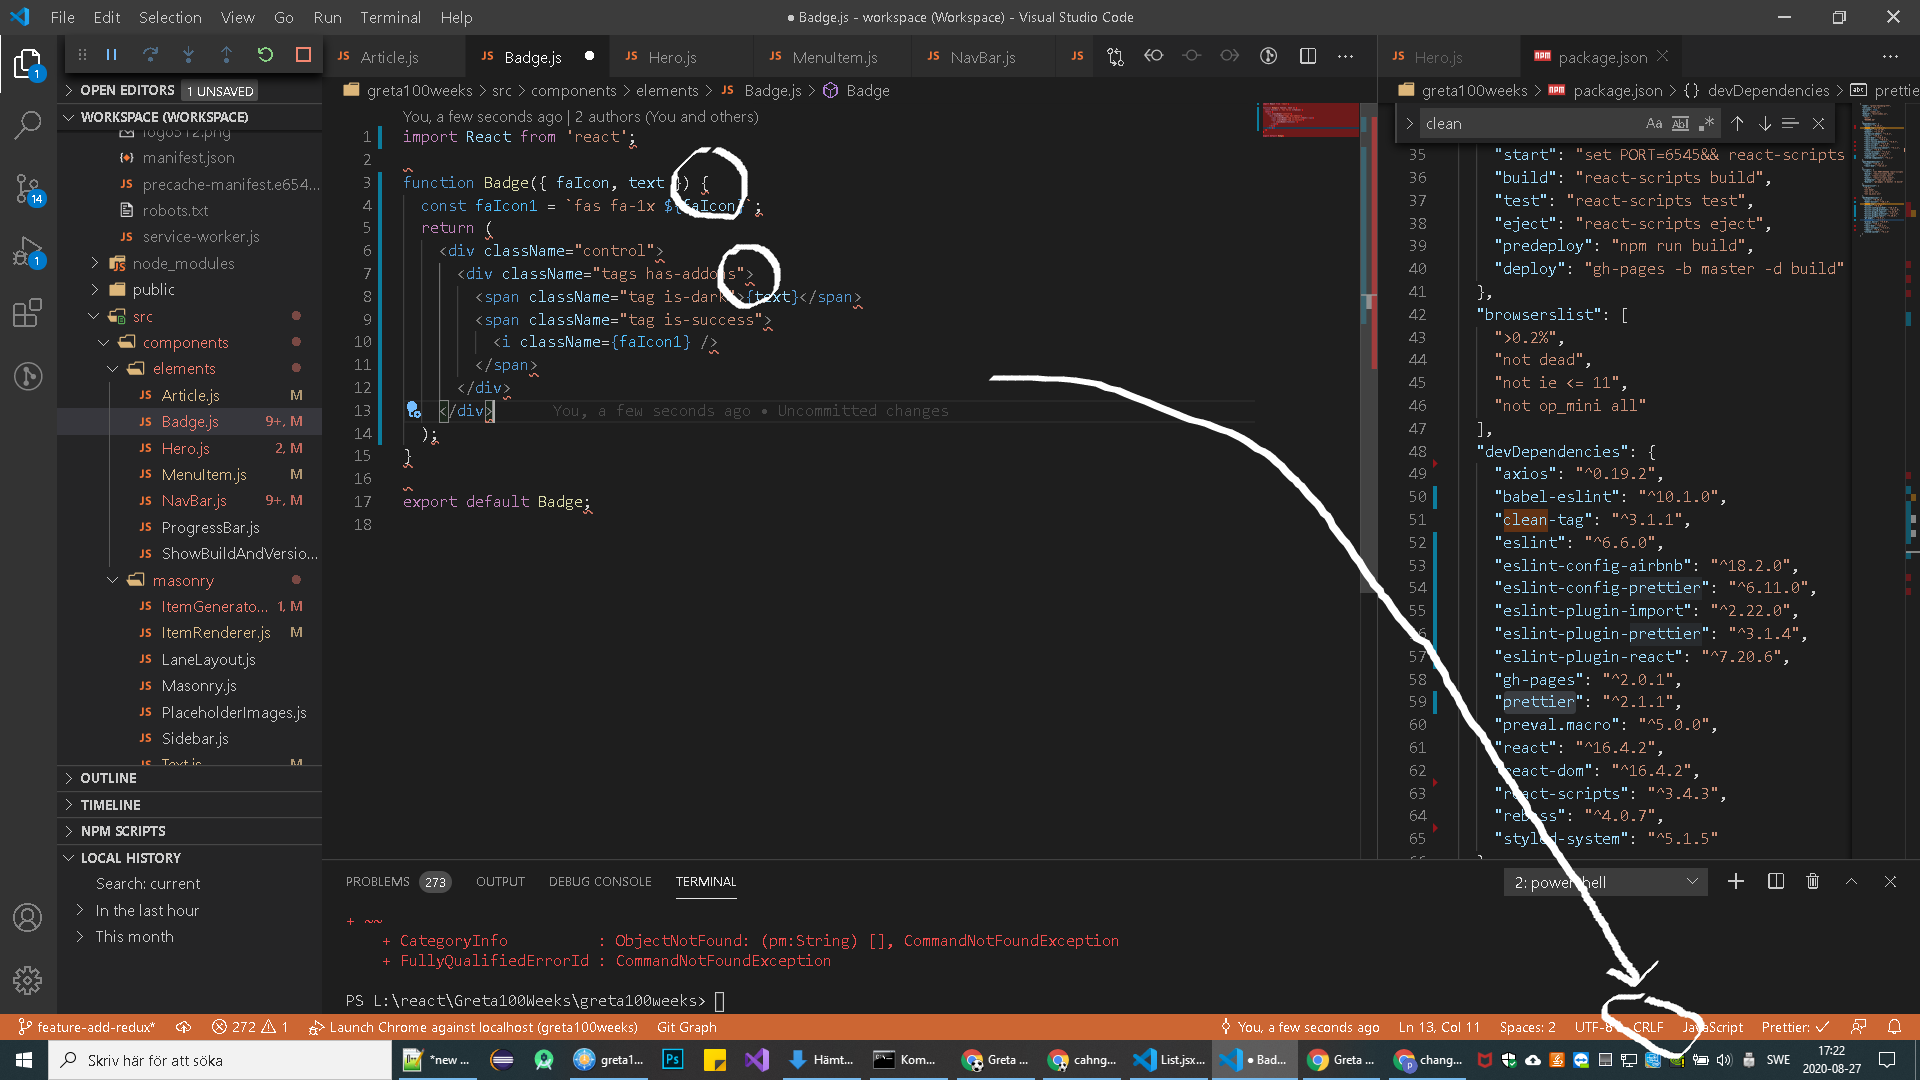Open the Terminal menu
The image size is (1920, 1080).
390,17
